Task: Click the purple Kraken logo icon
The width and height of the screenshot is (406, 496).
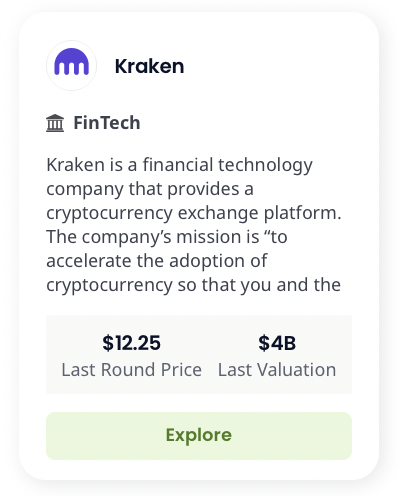Action: [71, 62]
